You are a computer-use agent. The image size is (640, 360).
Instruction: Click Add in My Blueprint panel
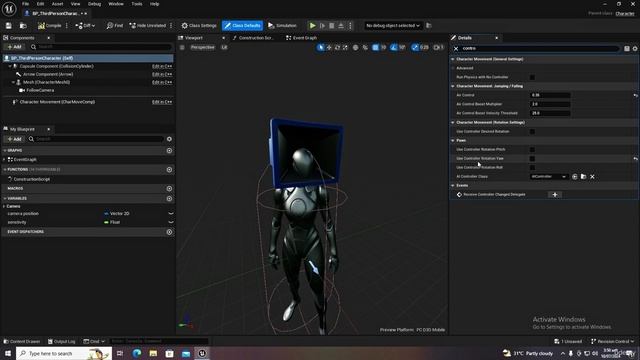pos(14,139)
